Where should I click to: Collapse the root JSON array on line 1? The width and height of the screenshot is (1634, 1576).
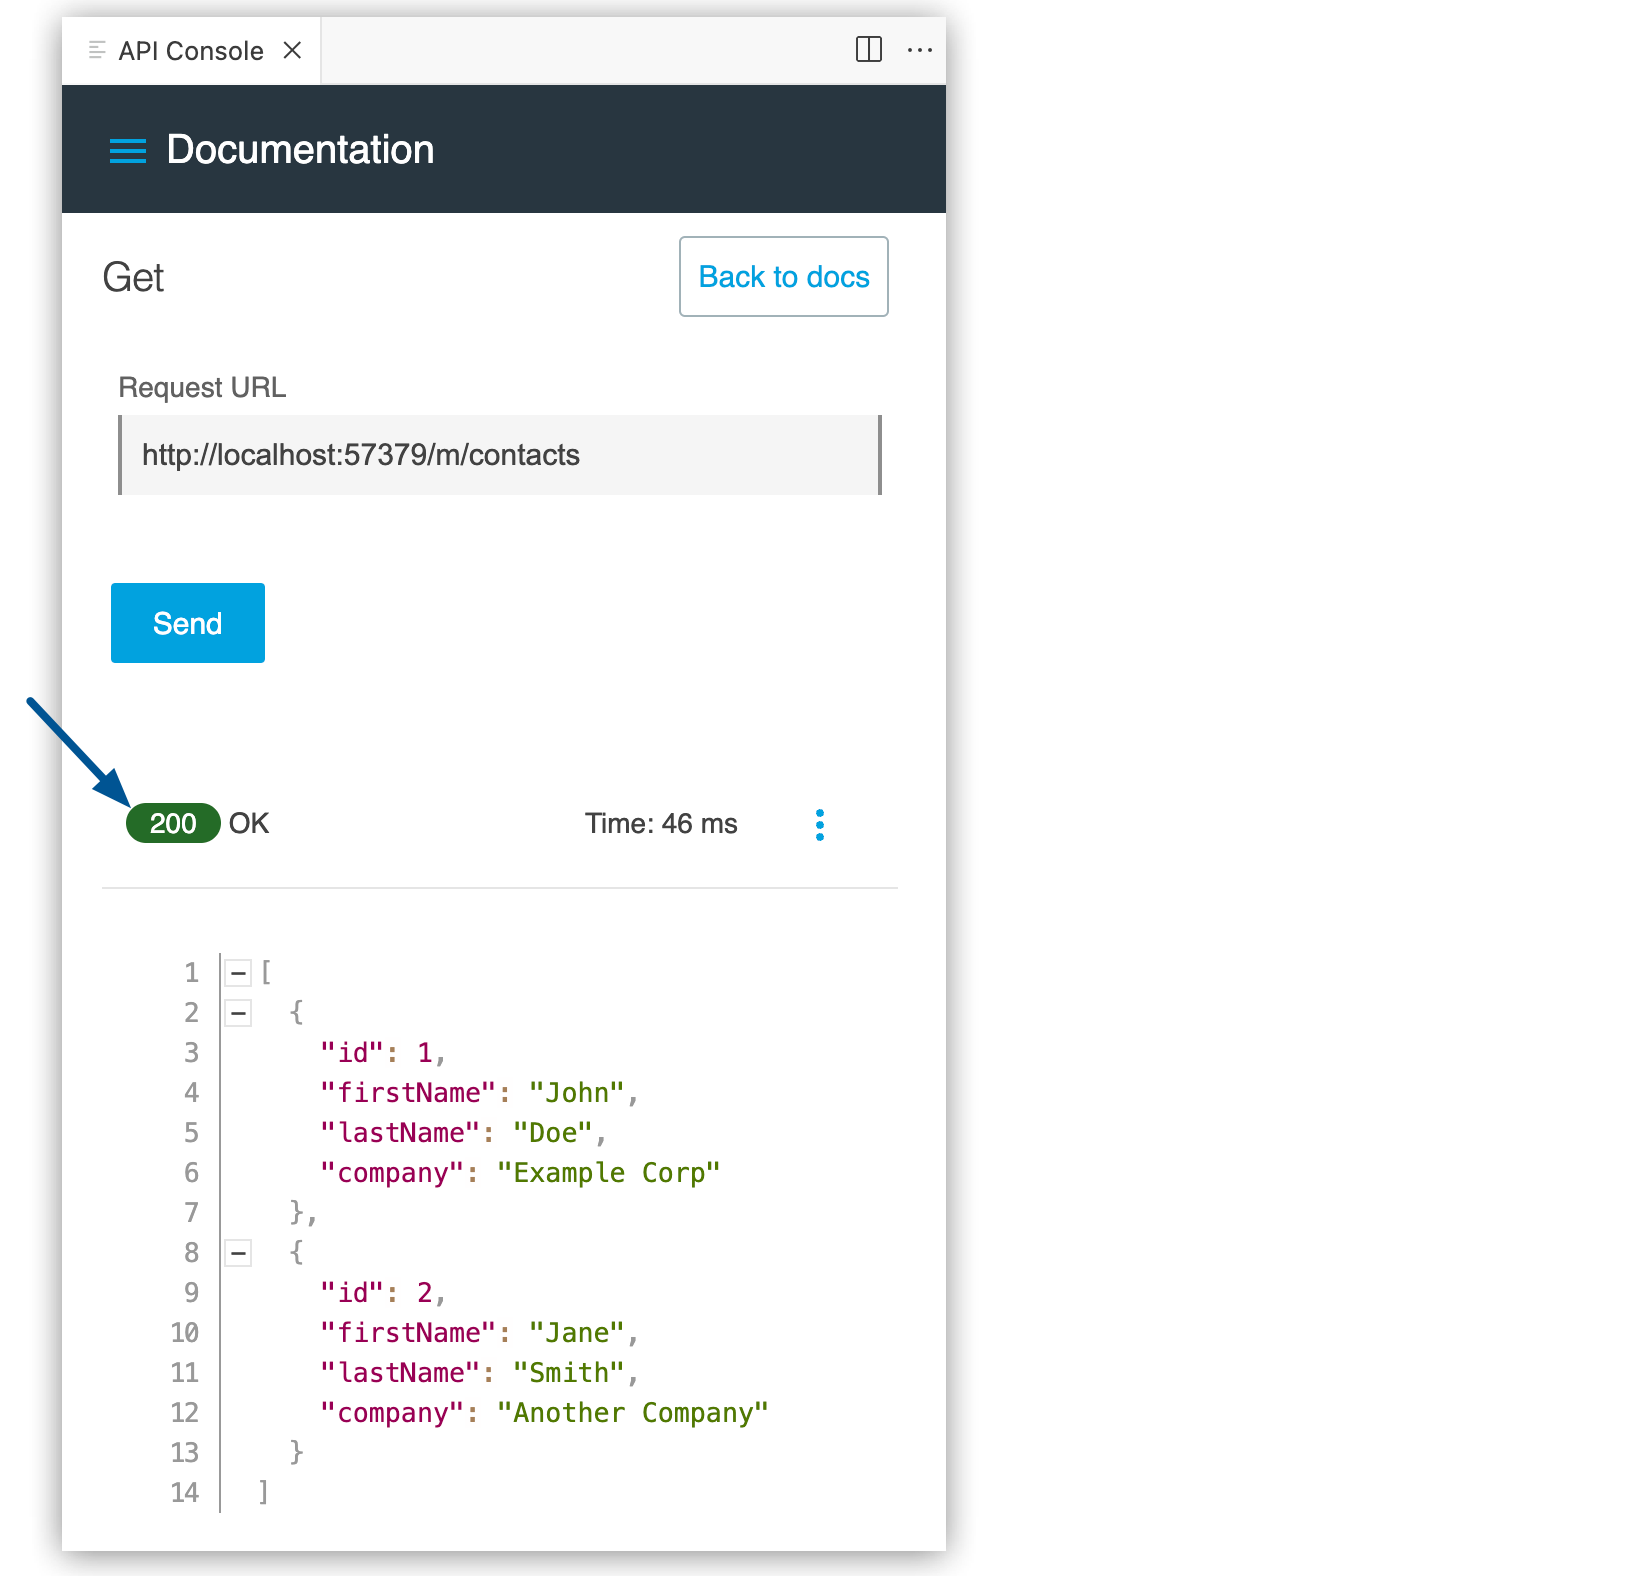[239, 971]
